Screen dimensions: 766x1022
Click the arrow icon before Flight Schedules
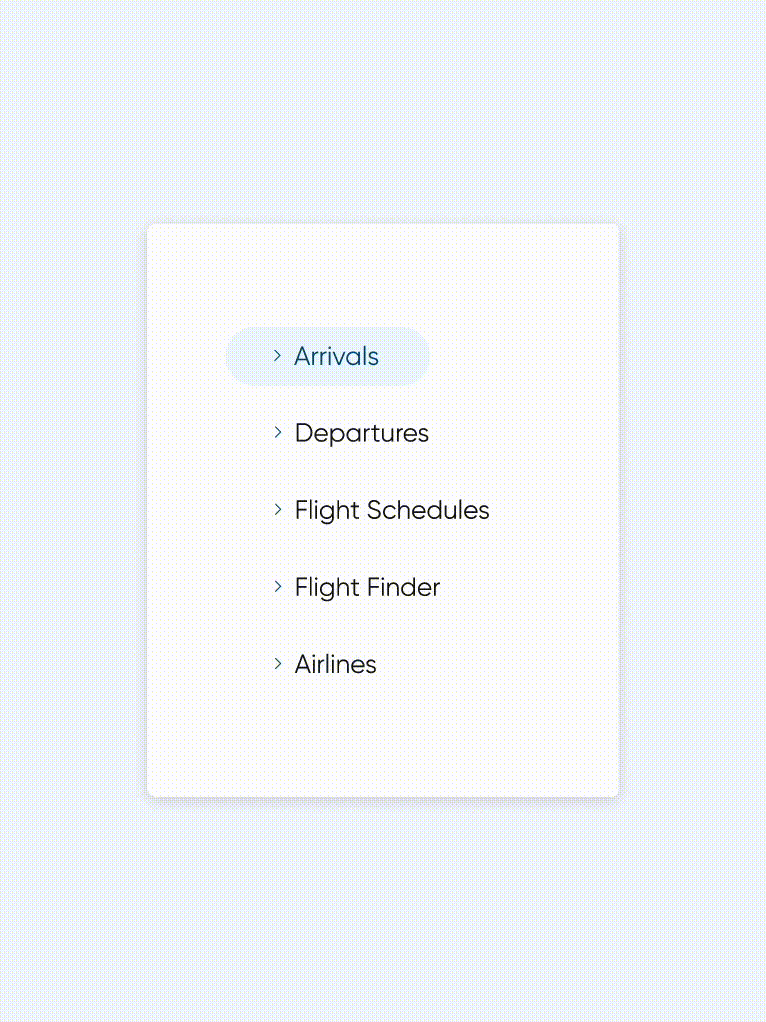coord(277,510)
